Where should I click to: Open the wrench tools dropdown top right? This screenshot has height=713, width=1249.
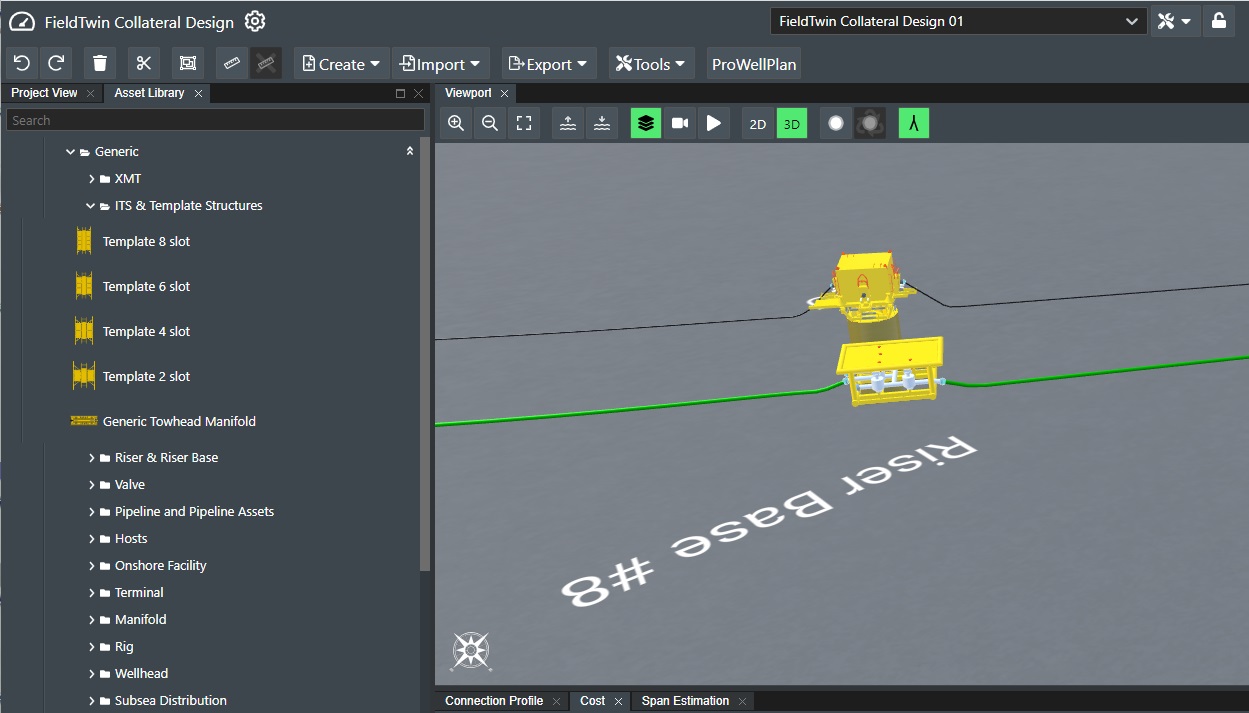(x=1175, y=21)
